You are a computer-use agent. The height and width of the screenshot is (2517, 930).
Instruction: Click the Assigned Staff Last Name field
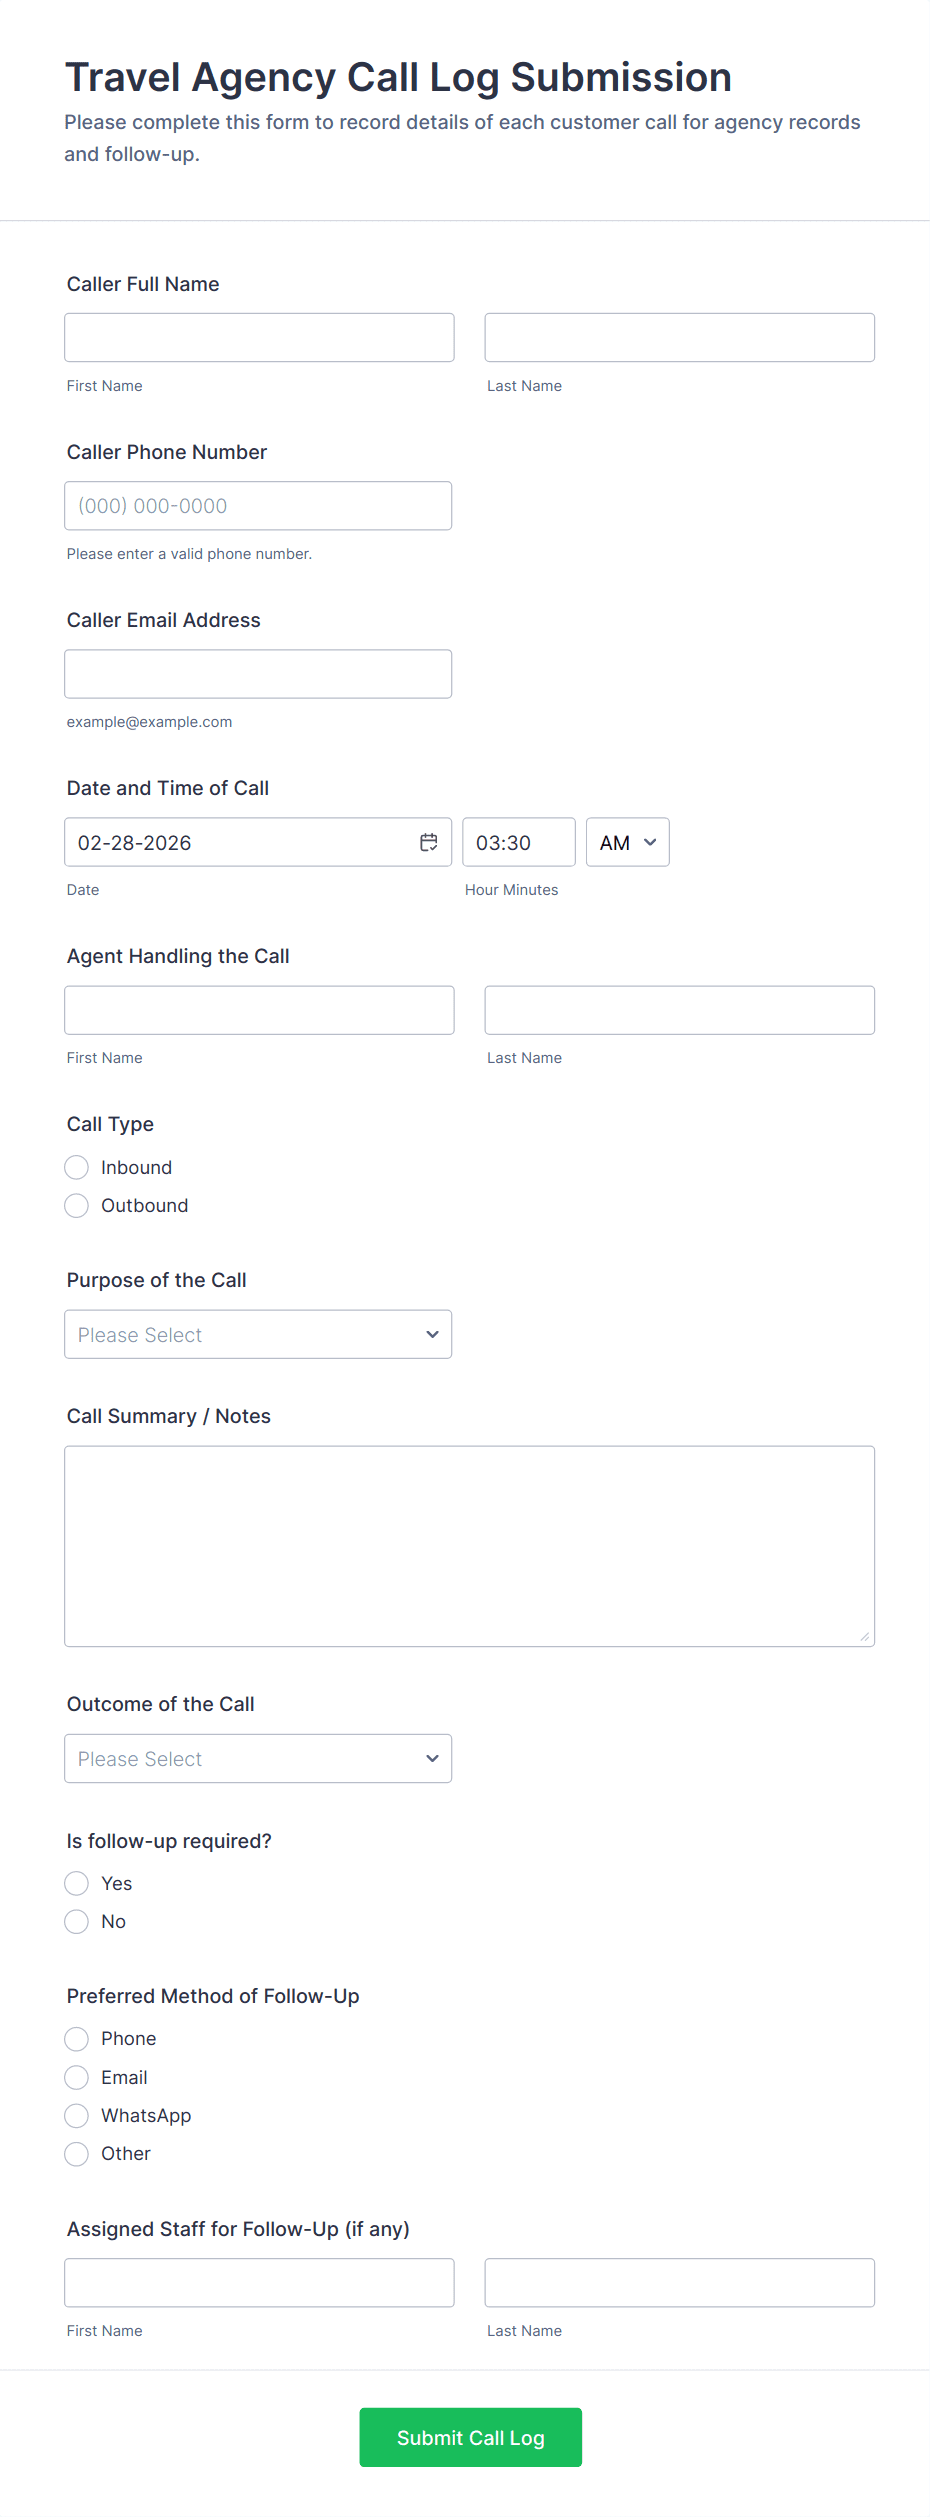679,2282
